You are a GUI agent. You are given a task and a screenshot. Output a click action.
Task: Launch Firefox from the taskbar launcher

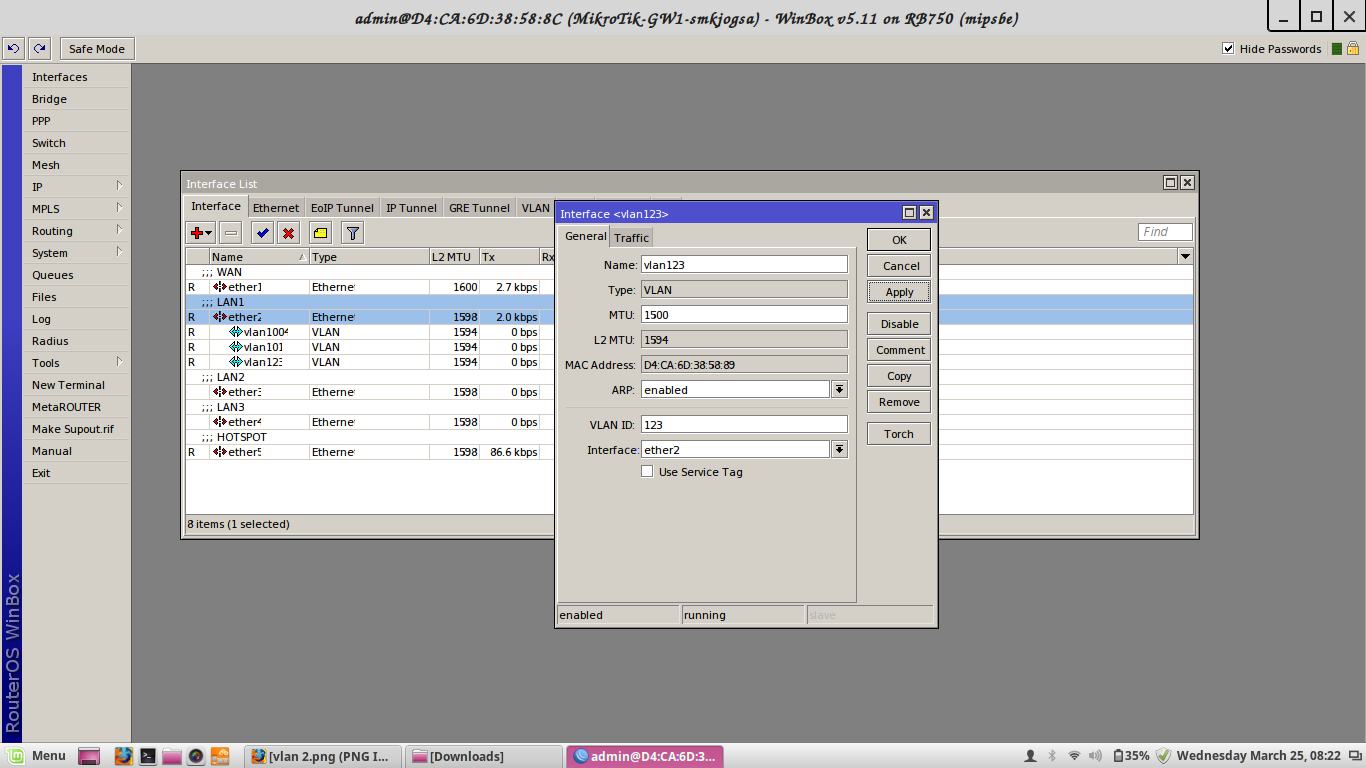pos(123,756)
